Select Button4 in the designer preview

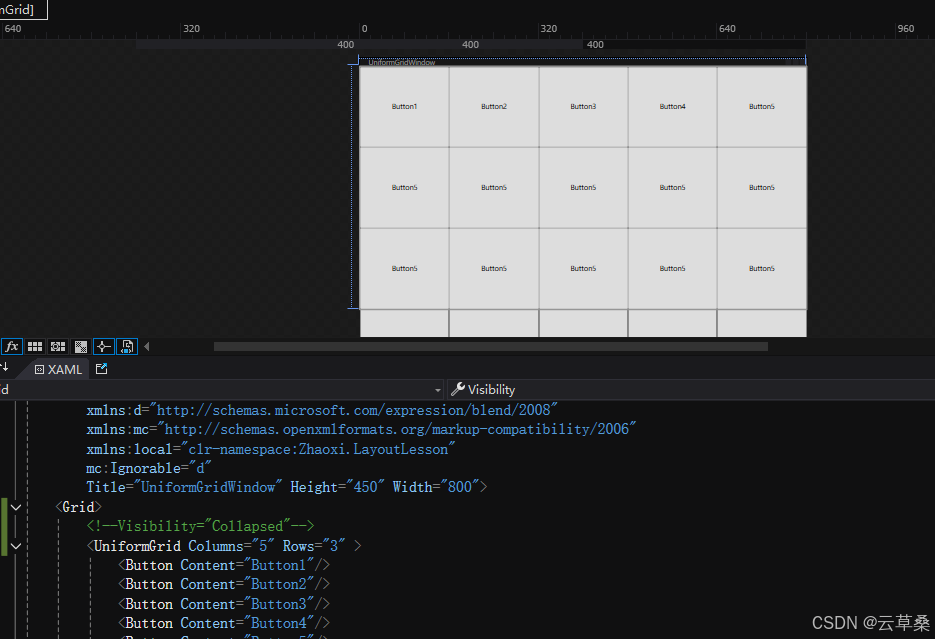672,106
